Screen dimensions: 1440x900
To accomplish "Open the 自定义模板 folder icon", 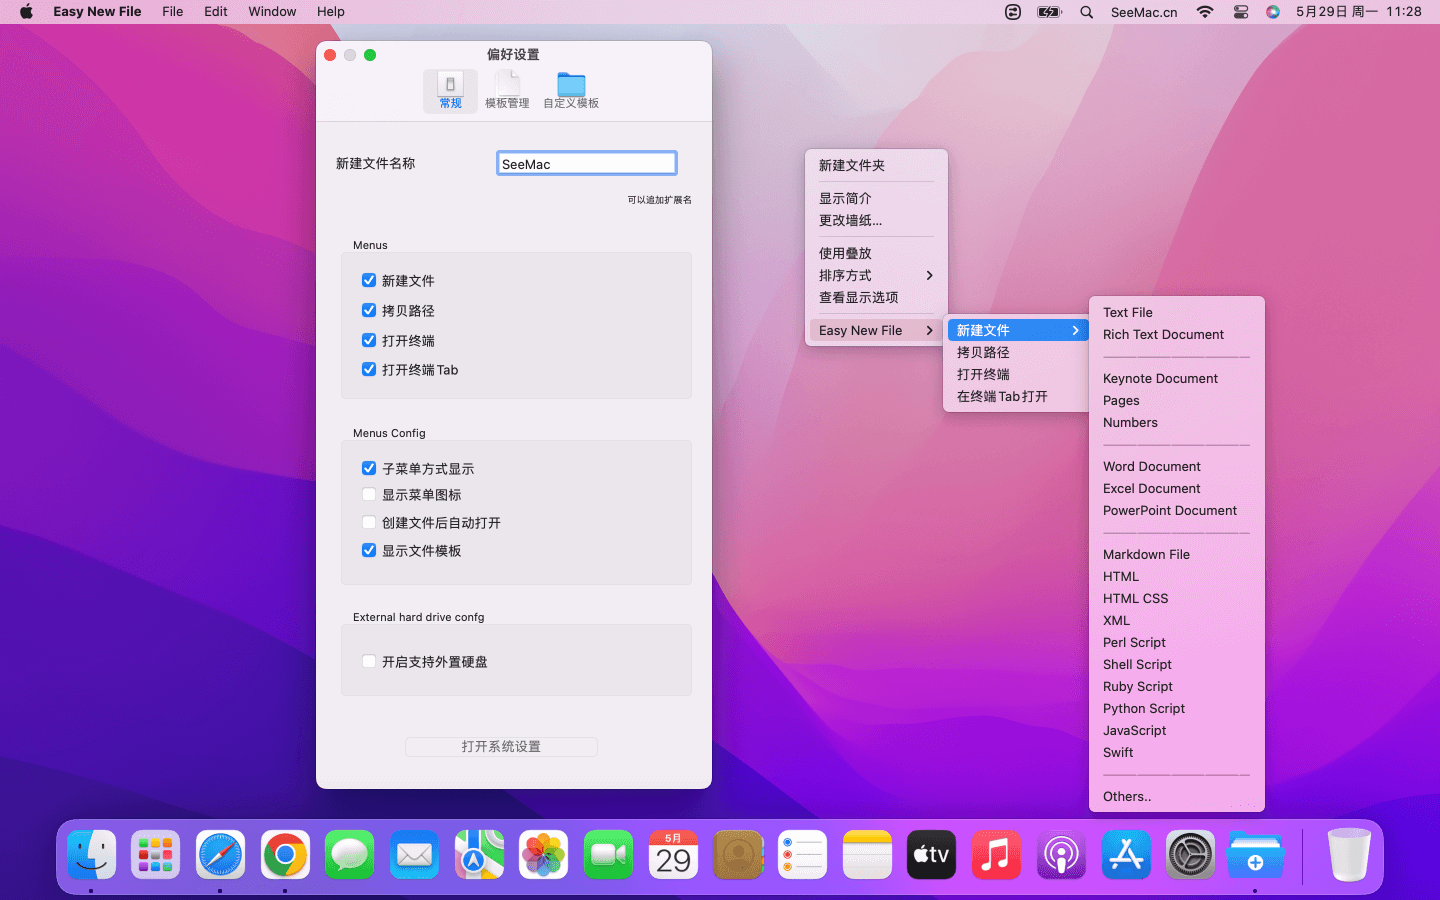I will (571, 89).
